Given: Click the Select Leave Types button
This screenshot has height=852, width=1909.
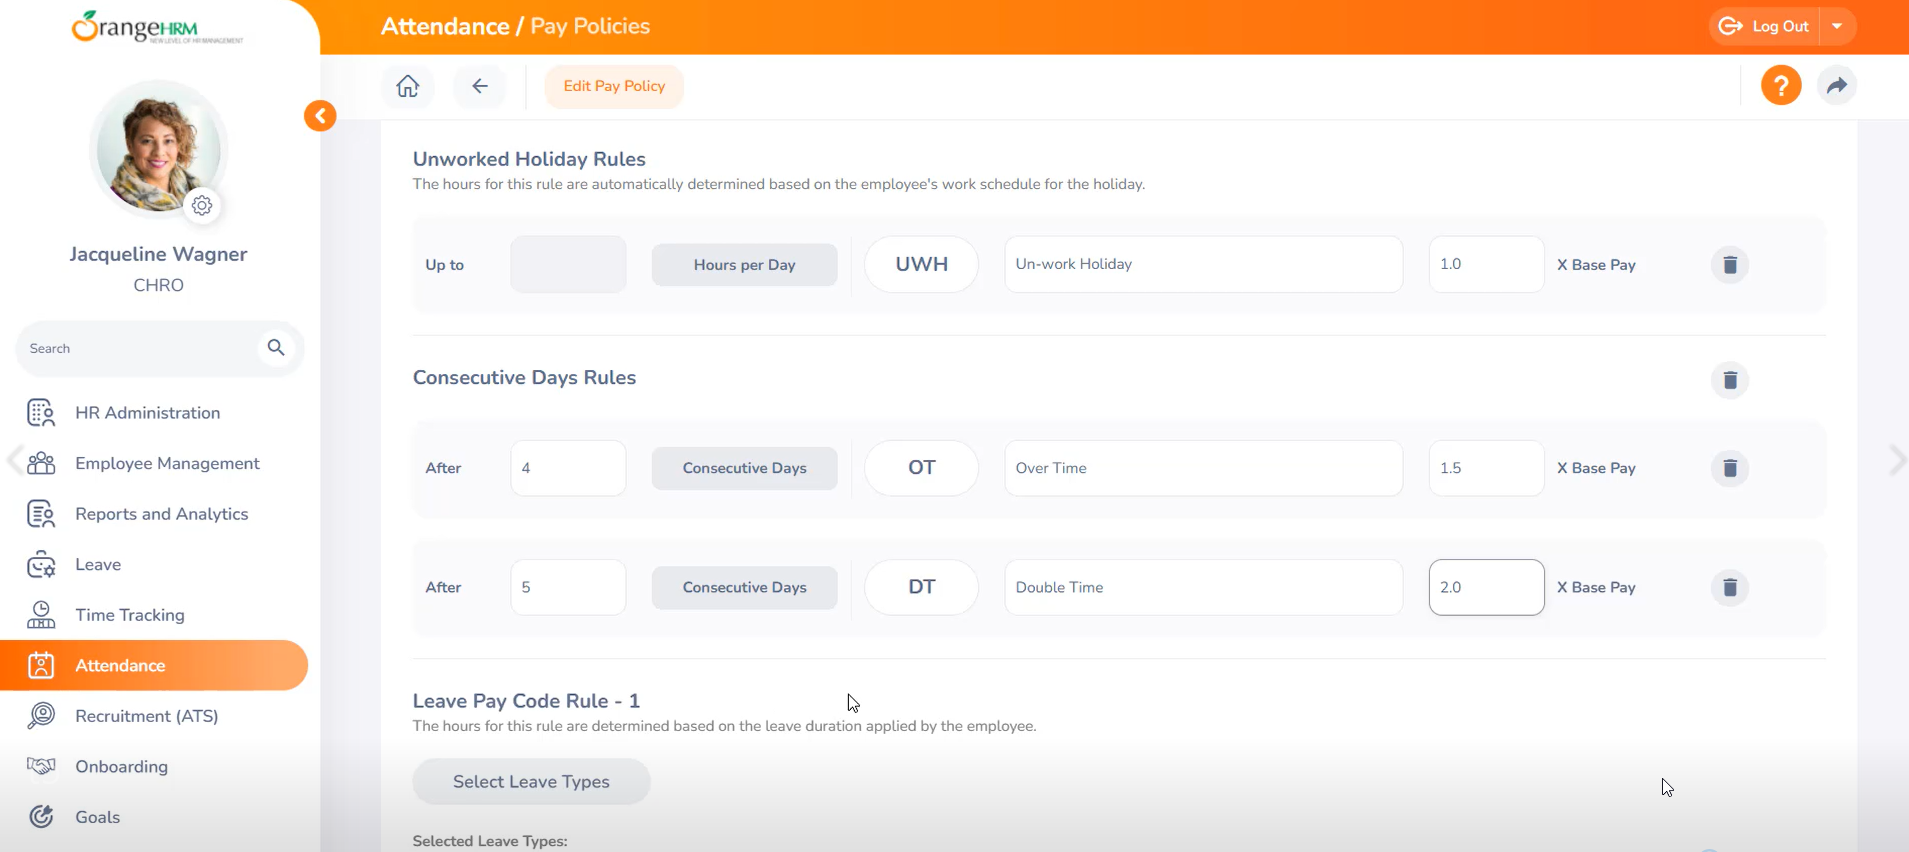Looking at the screenshot, I should click(531, 782).
